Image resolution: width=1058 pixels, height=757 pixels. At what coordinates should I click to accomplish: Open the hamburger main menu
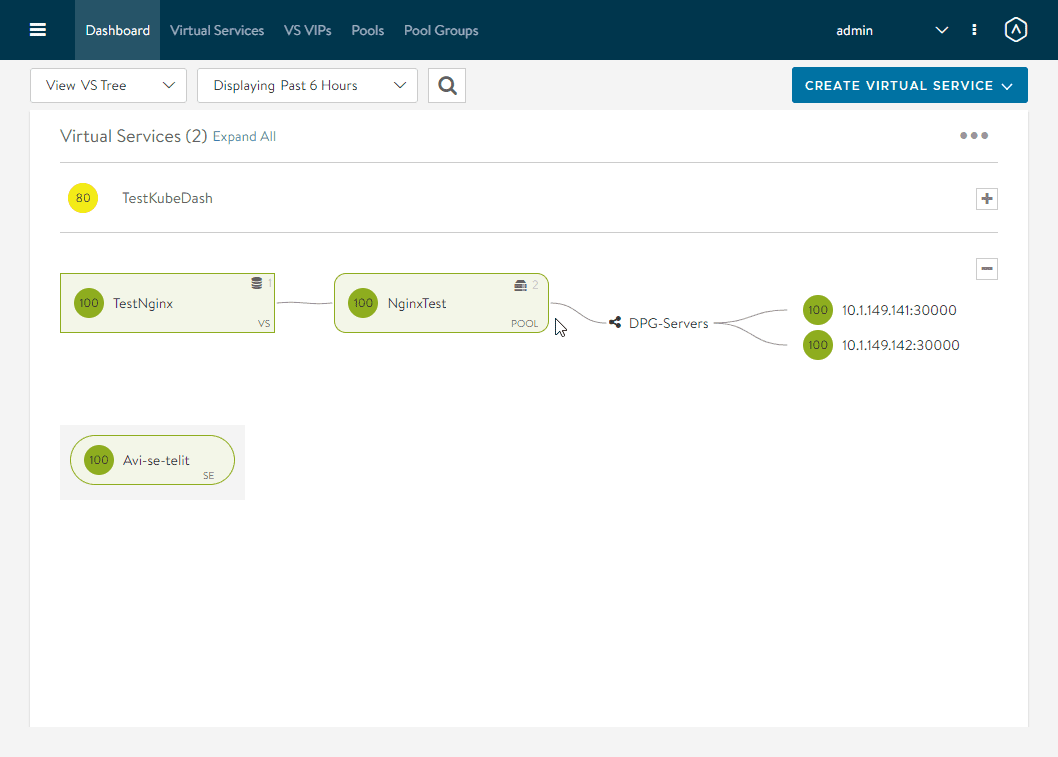pos(38,30)
